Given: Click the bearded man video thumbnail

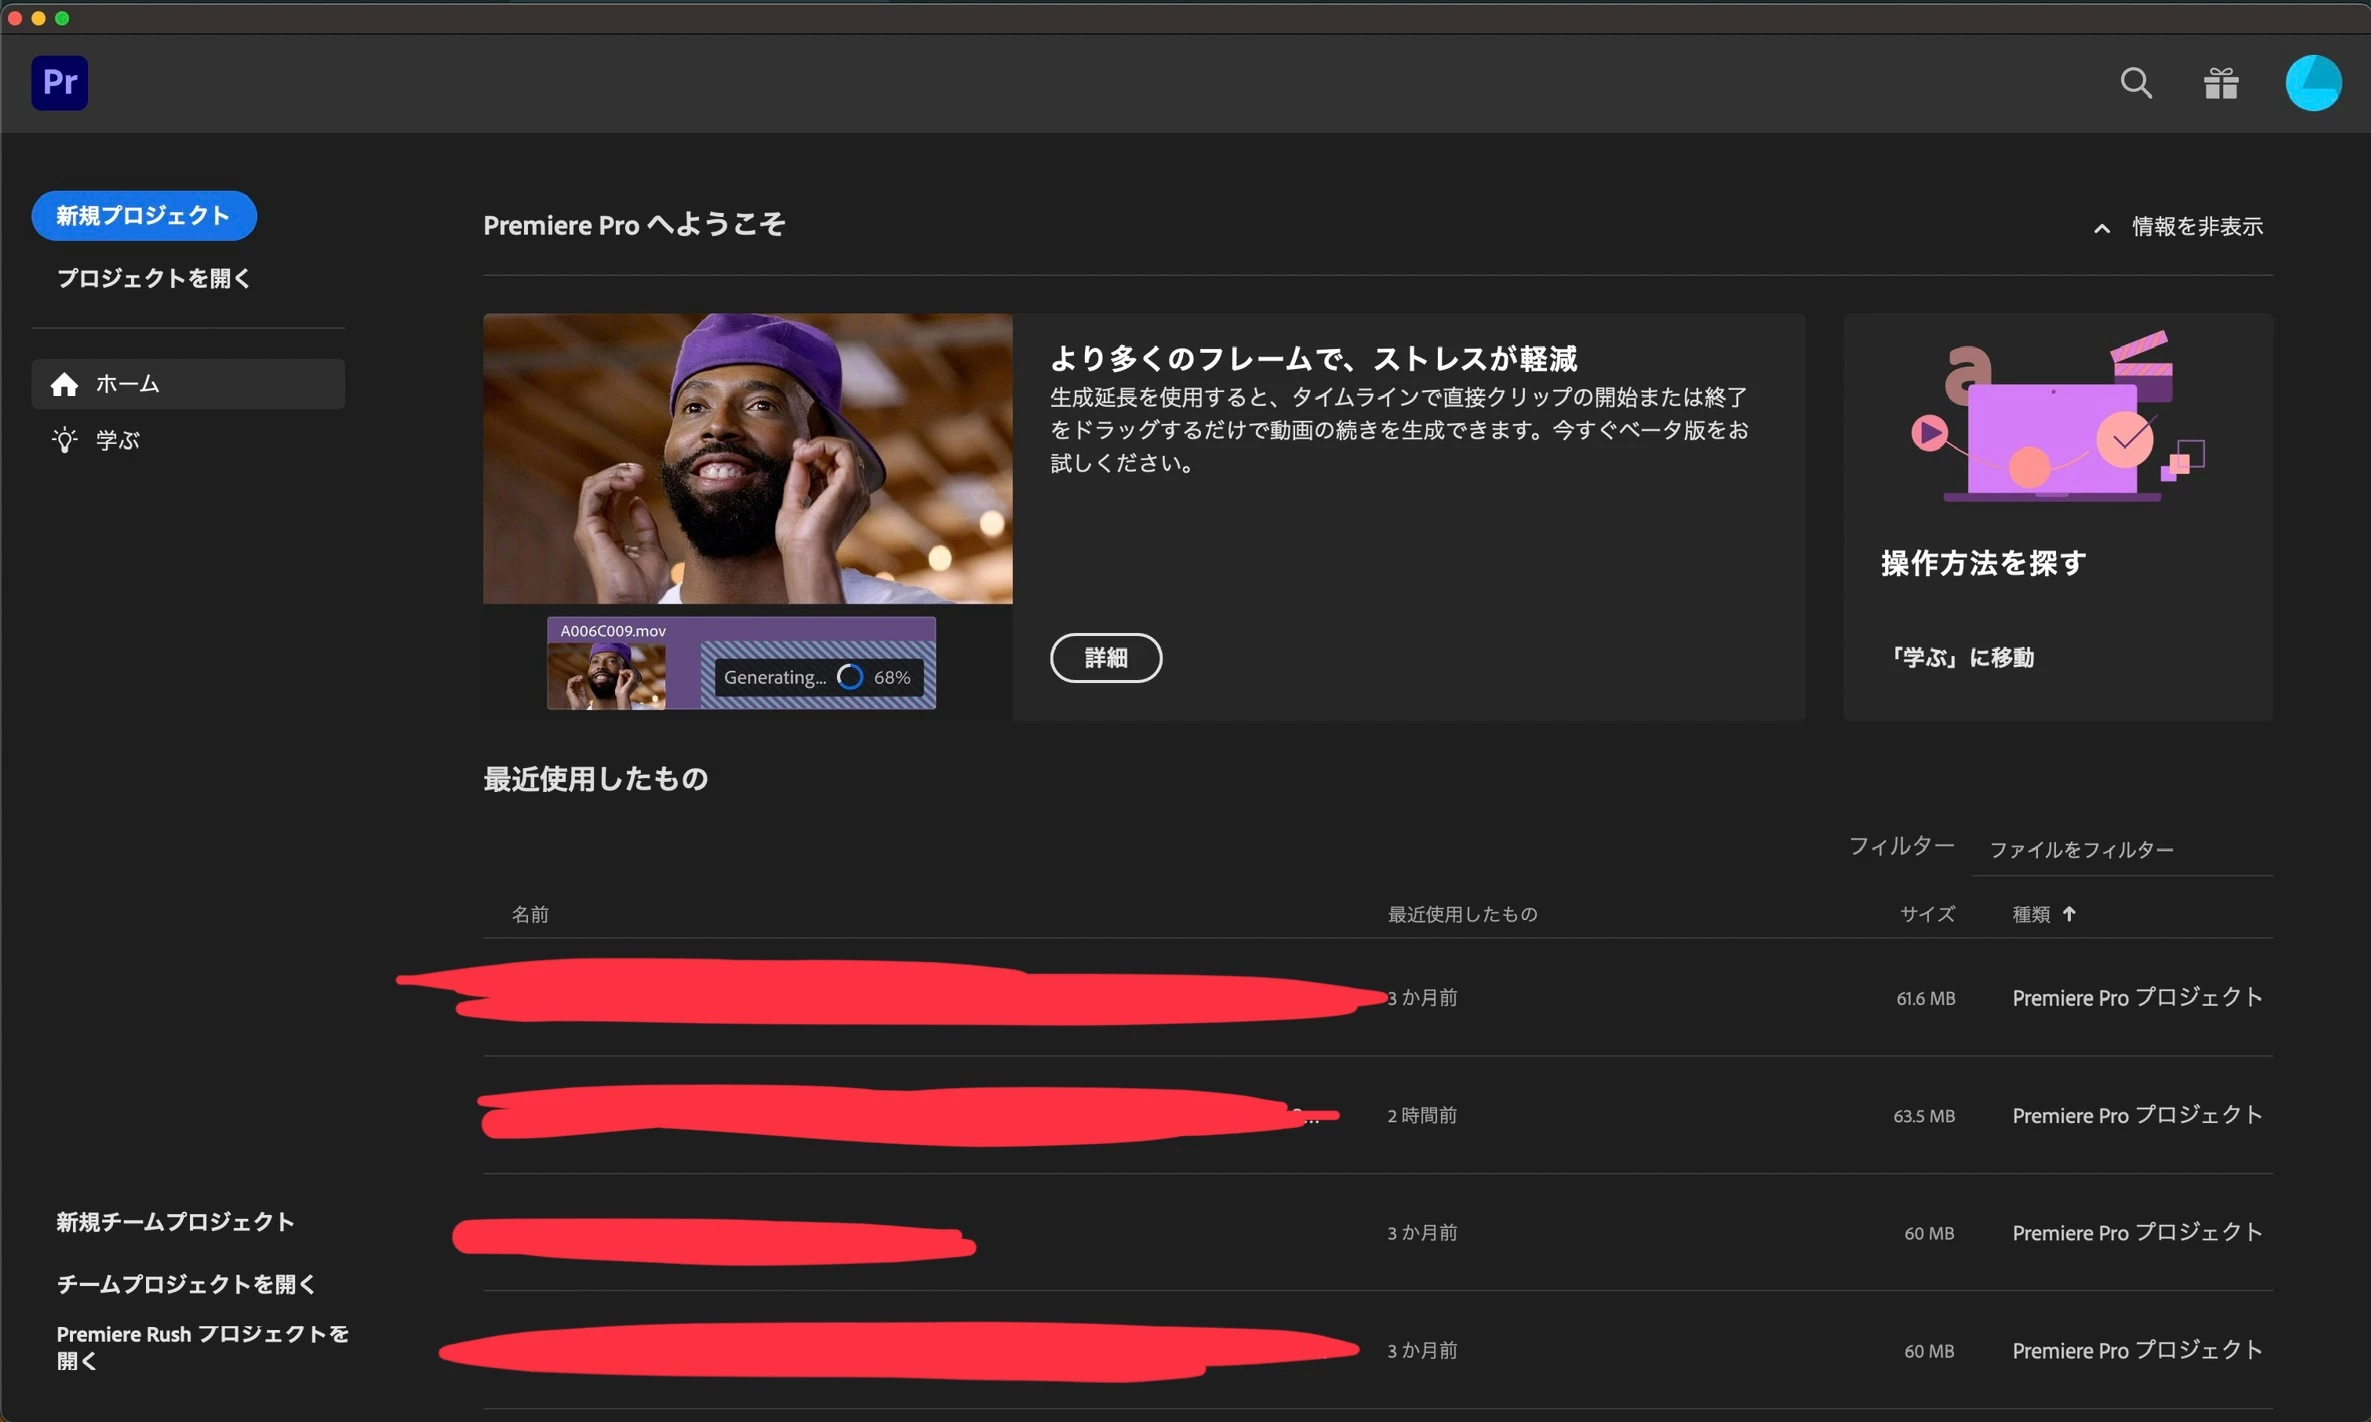Looking at the screenshot, I should (x=747, y=459).
